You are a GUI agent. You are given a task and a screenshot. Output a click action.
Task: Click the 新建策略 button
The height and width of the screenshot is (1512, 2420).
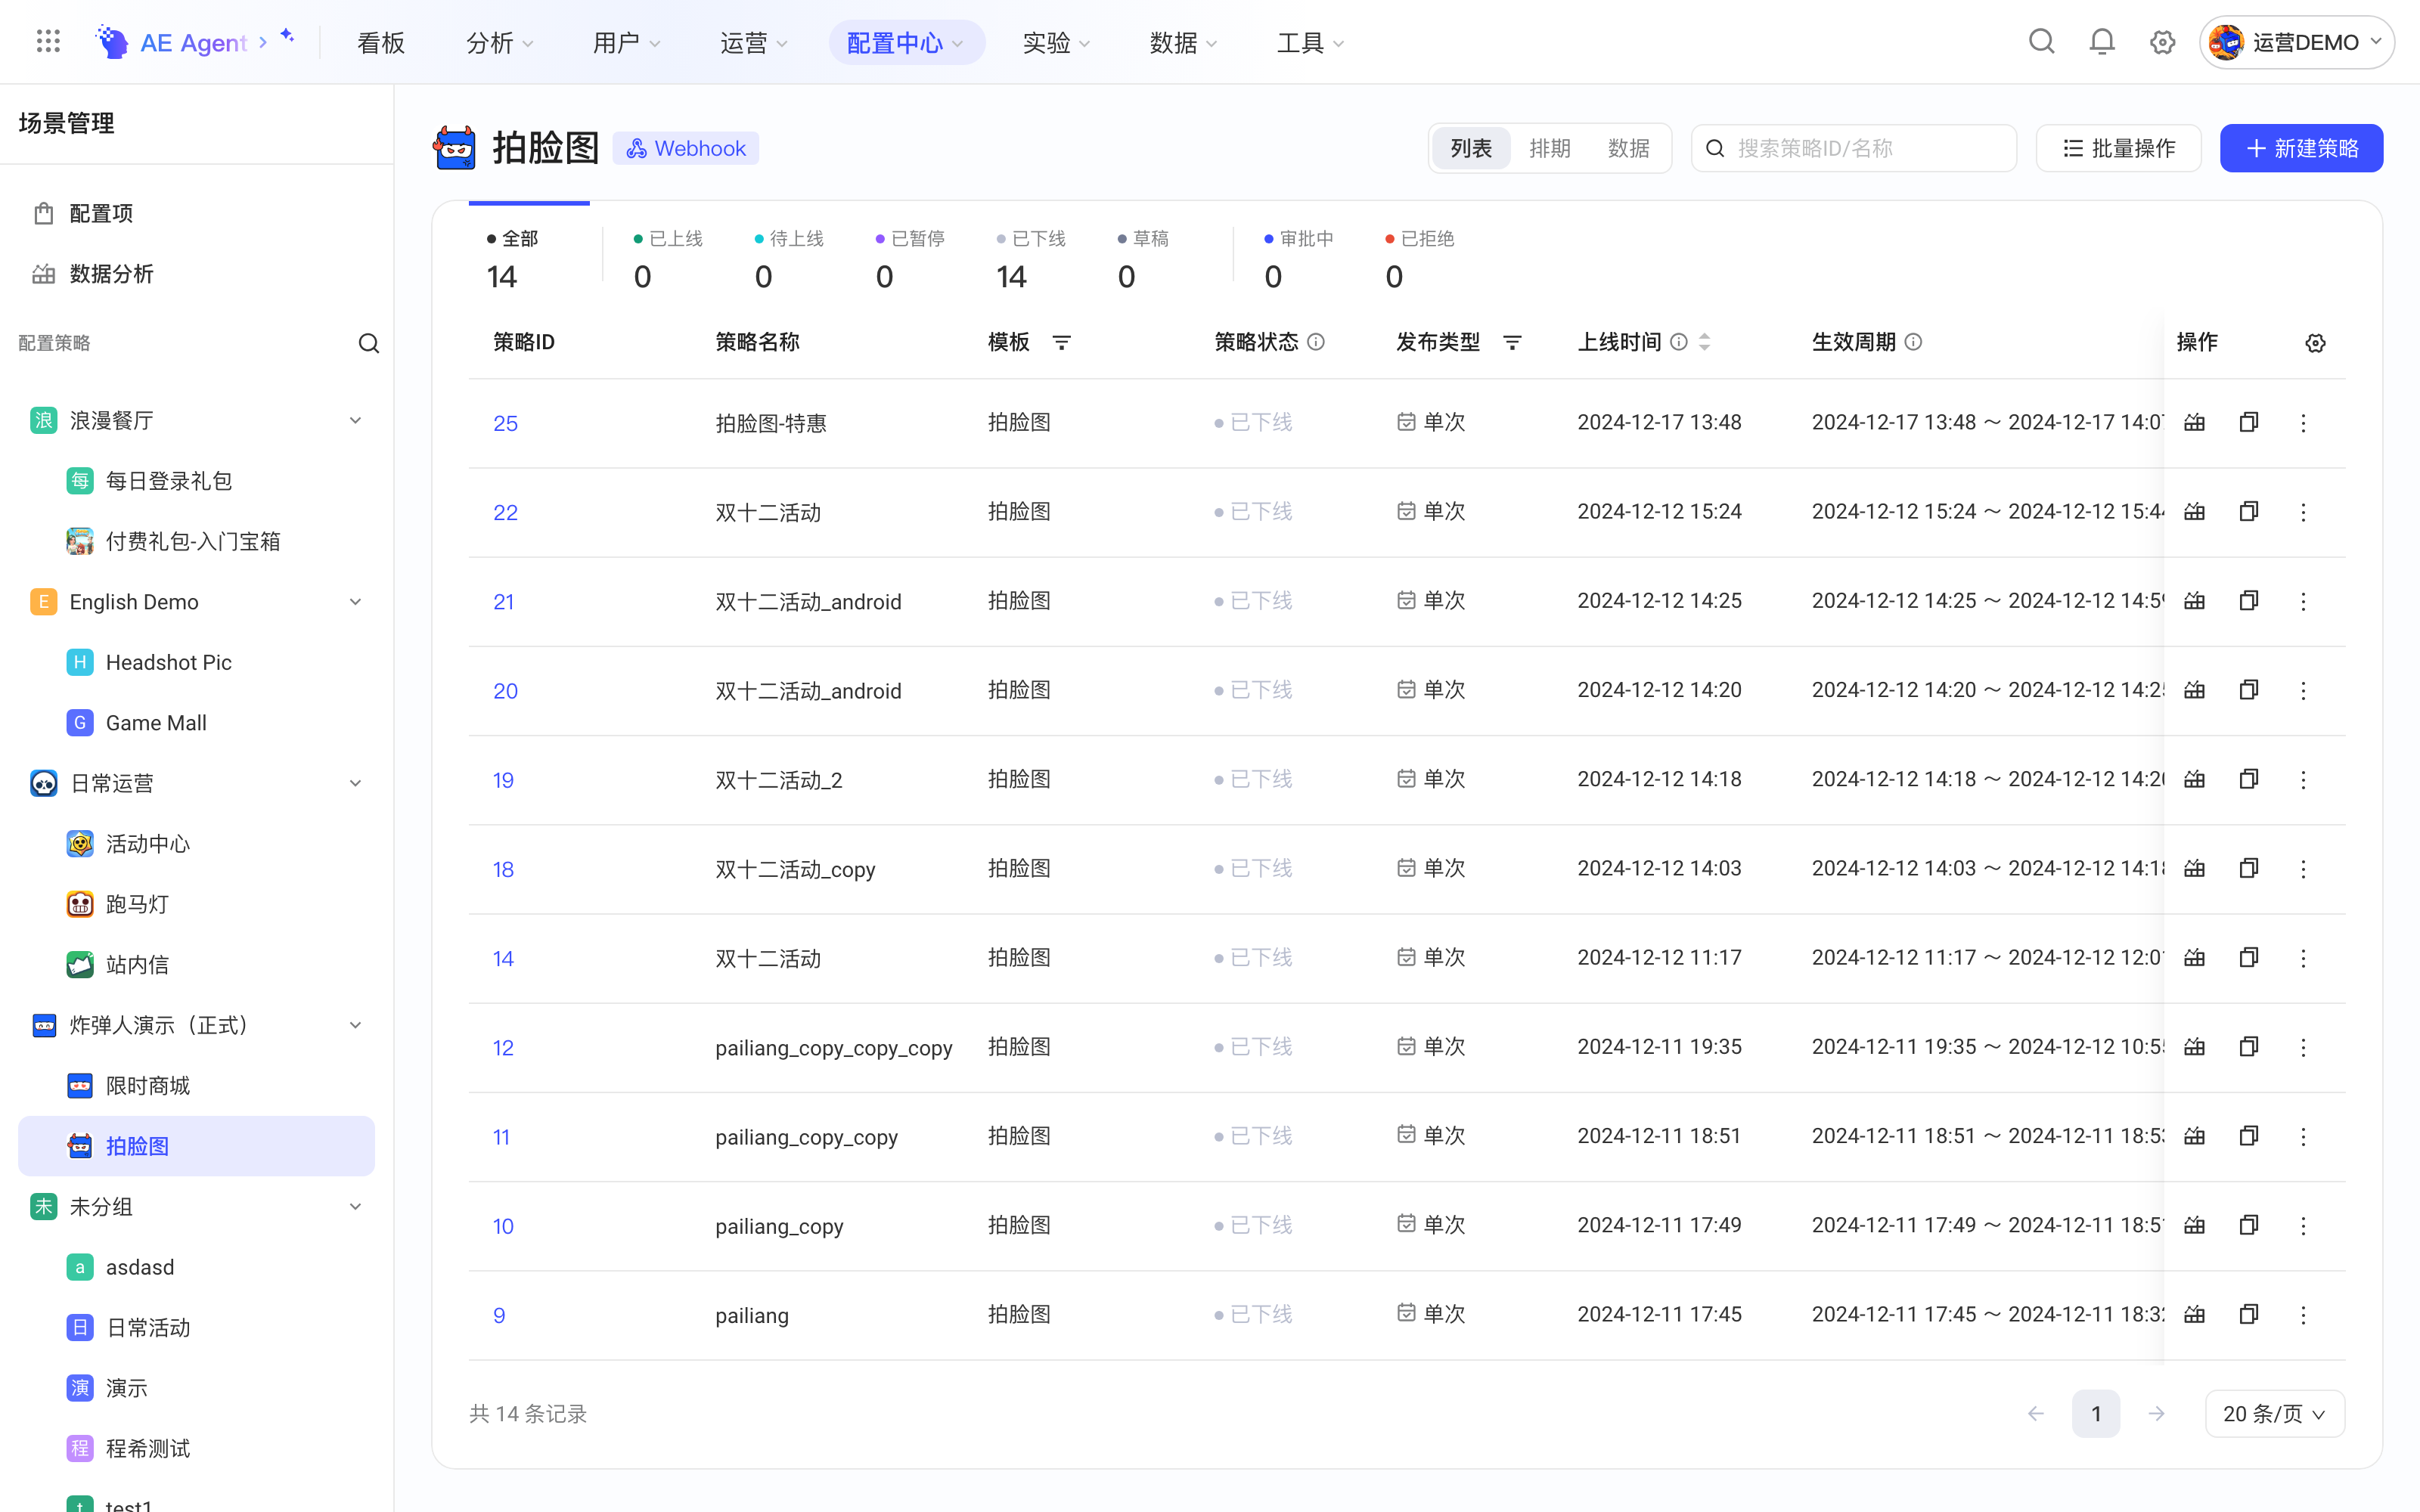click(x=2301, y=148)
